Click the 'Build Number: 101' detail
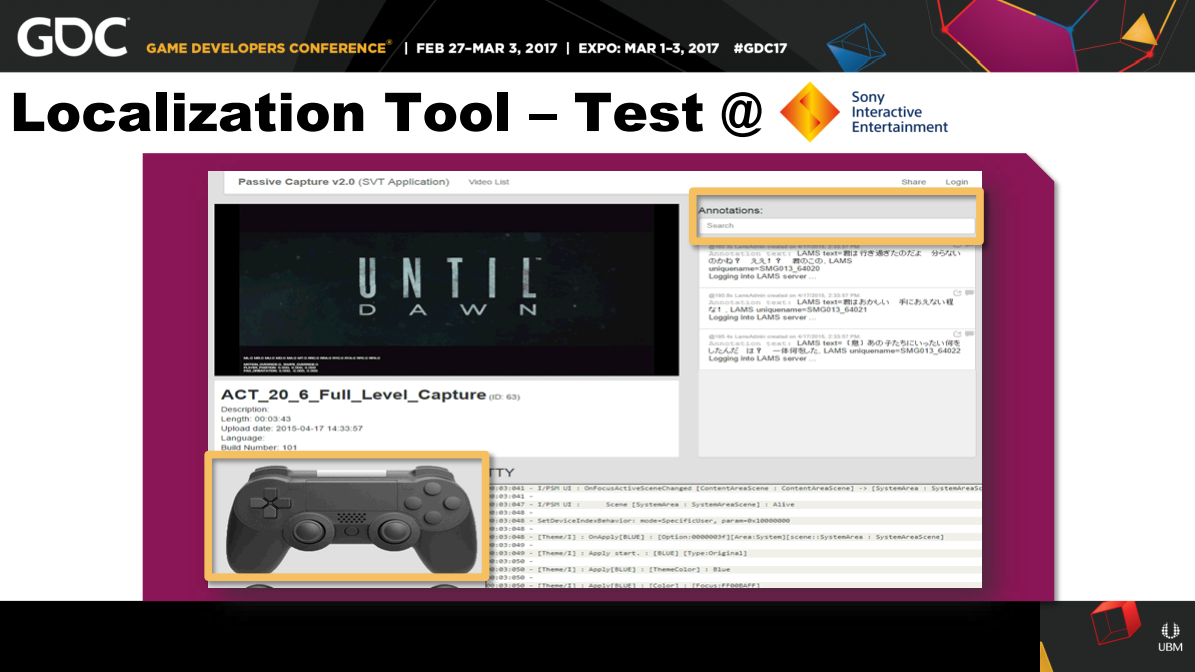The image size is (1195, 672). coord(259,447)
